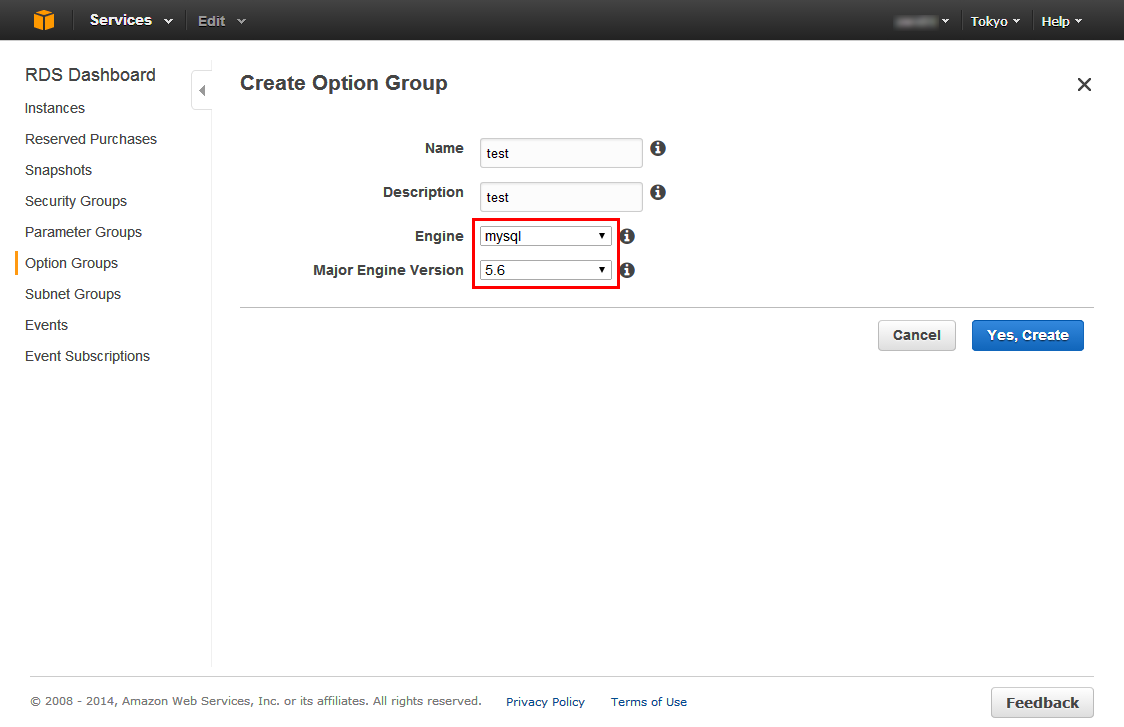Click the Yes, Create button

[1027, 336]
